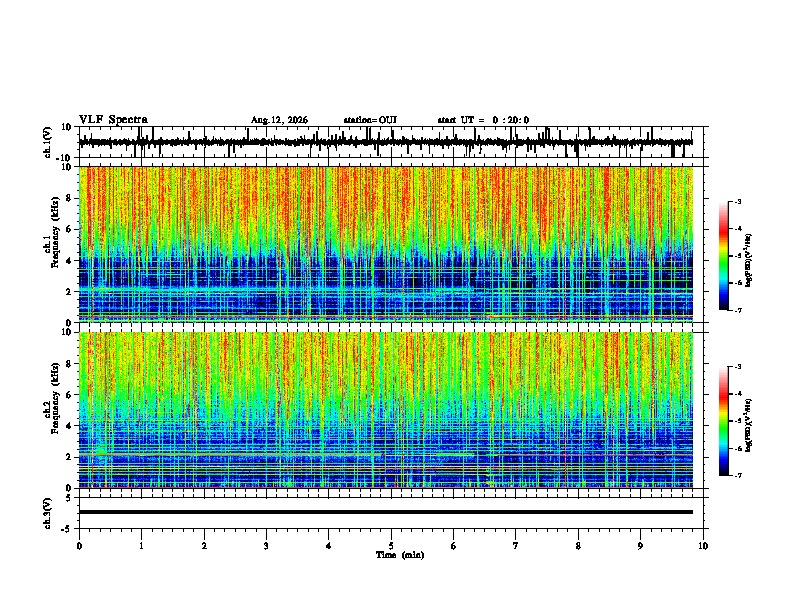
Task: Click the "8" kHz tick on ch.2 frequency axis
Action: click(x=69, y=364)
